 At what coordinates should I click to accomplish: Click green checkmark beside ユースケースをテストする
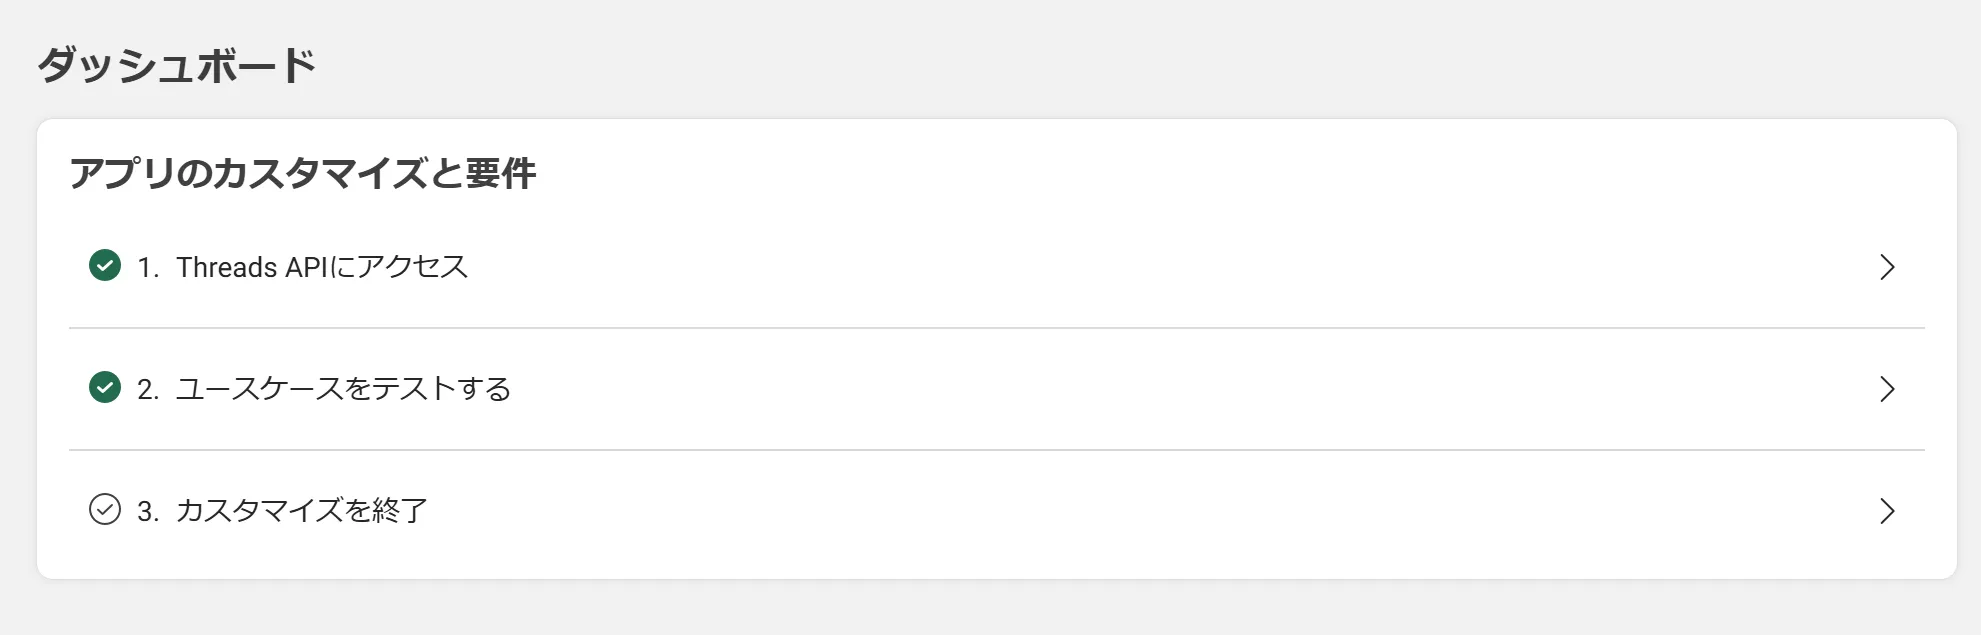pos(105,387)
